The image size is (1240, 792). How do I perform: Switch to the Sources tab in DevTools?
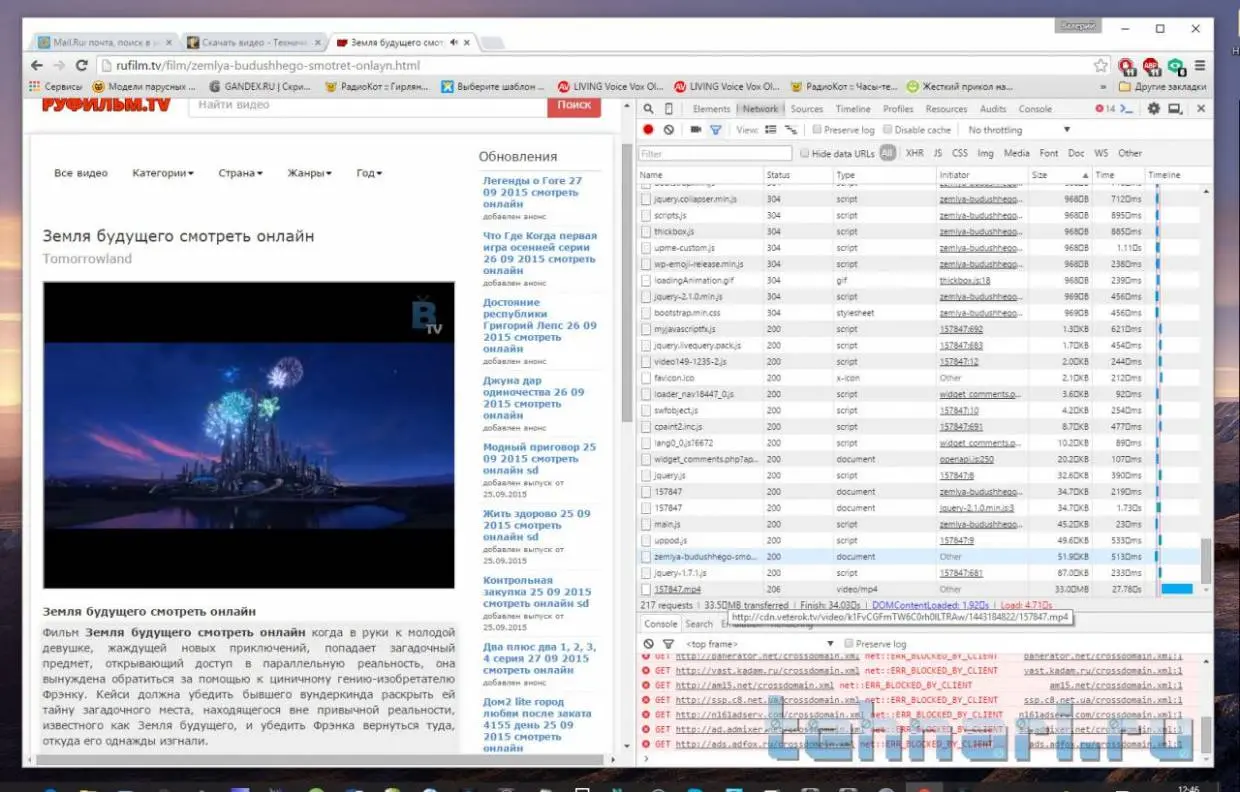806,109
